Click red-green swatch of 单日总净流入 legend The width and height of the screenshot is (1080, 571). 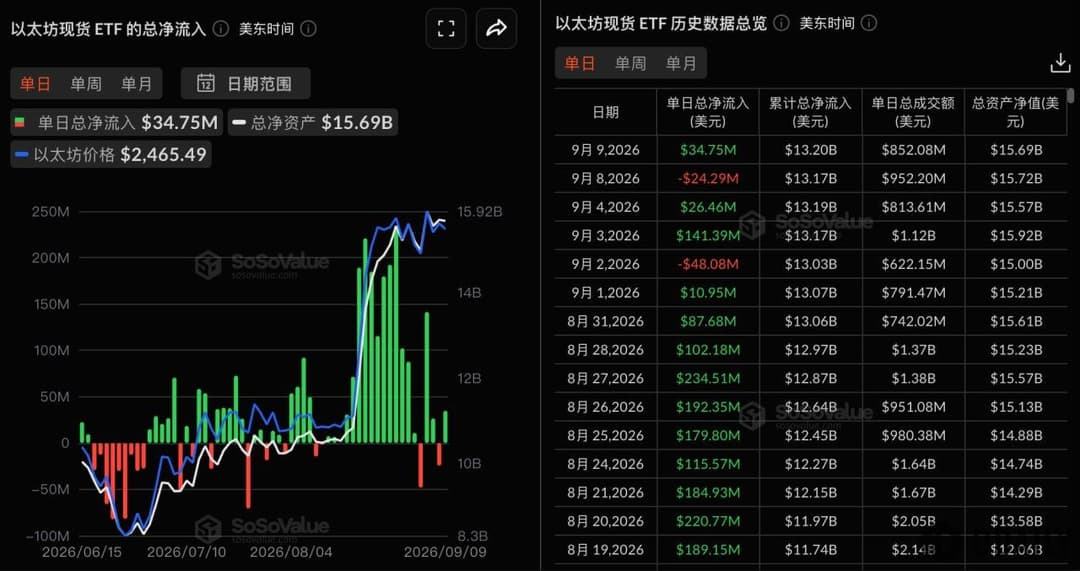coord(19,123)
